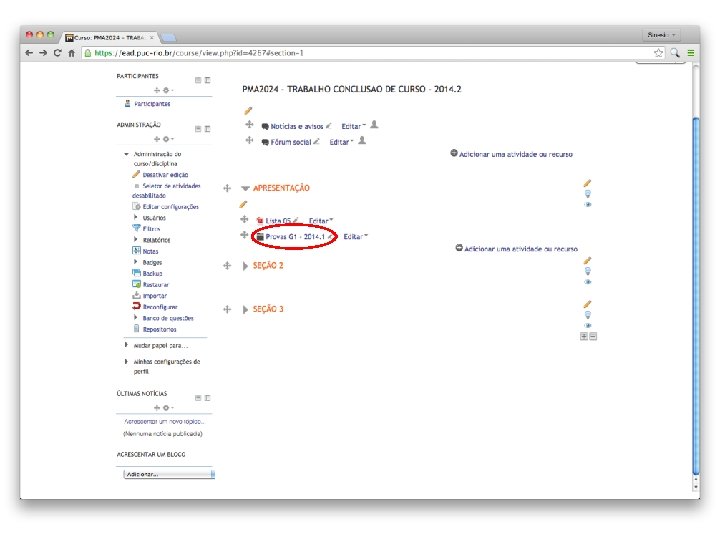Click the address bar URL field

367,53
